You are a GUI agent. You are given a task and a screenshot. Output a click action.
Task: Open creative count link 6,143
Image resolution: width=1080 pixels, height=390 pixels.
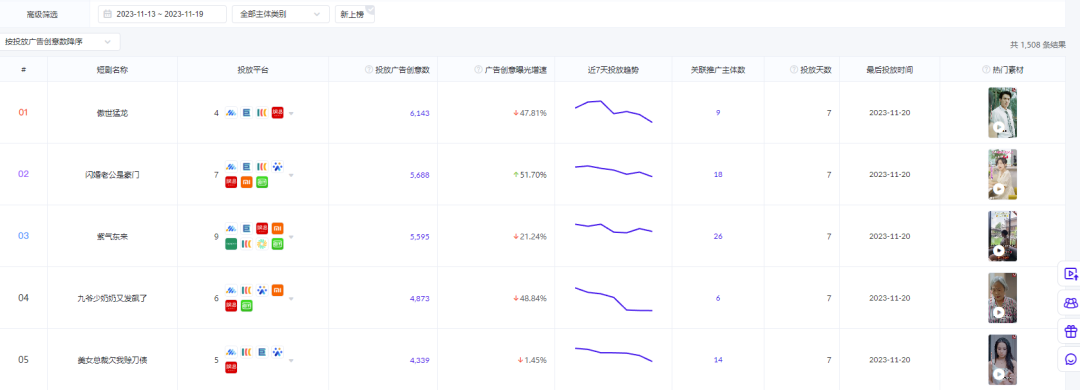click(419, 113)
